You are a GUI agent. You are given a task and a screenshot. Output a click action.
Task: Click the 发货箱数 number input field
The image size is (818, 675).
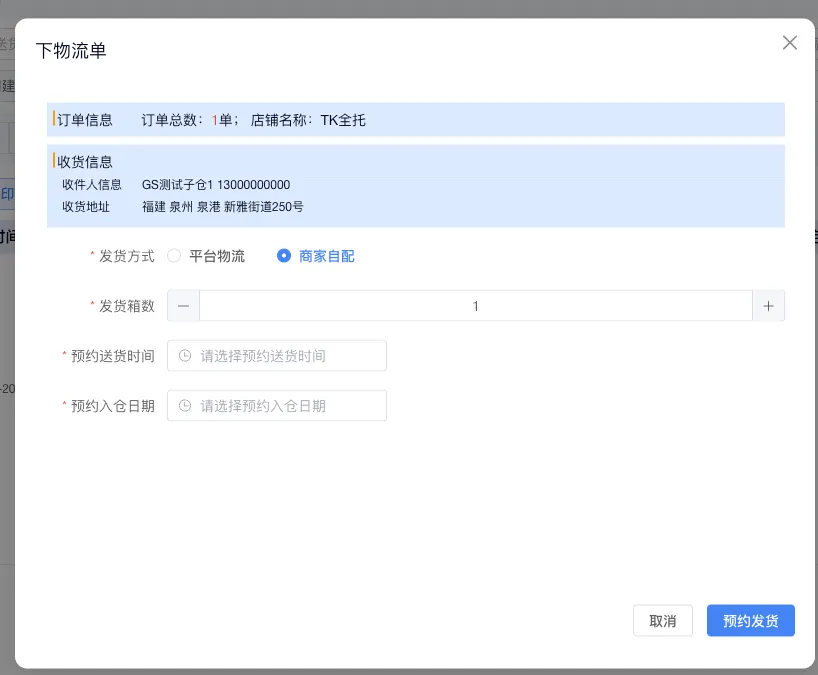pyautogui.click(x=475, y=306)
